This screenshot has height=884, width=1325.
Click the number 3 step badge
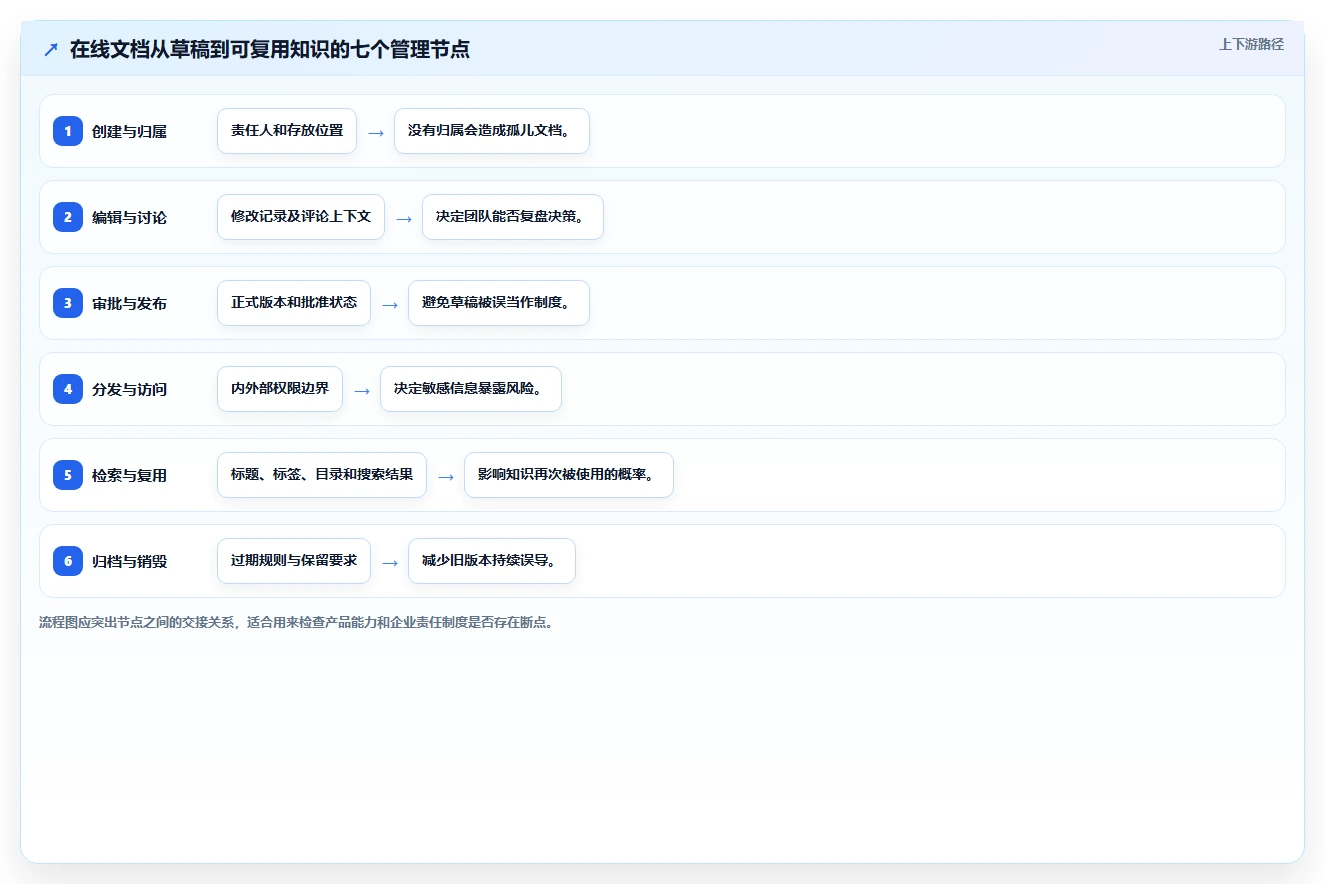click(68, 303)
